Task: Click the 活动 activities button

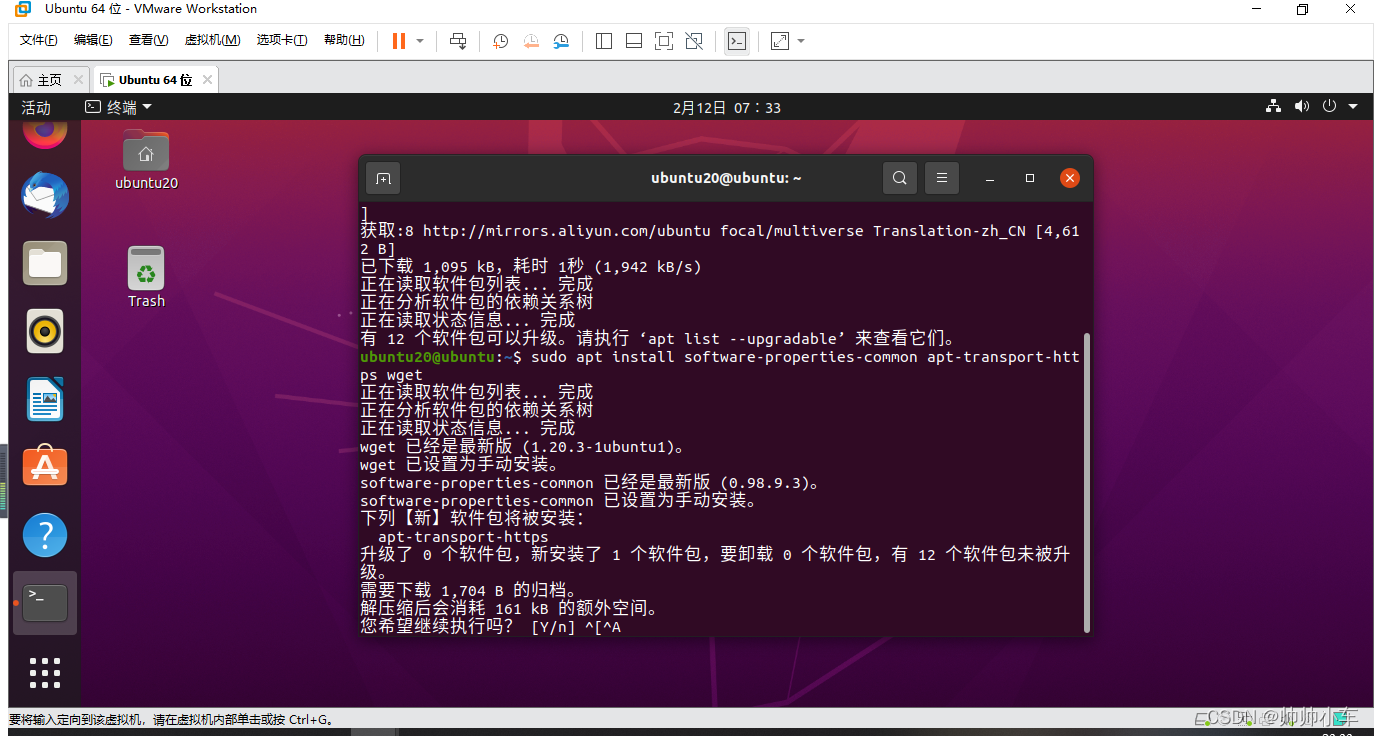Action: click(36, 107)
